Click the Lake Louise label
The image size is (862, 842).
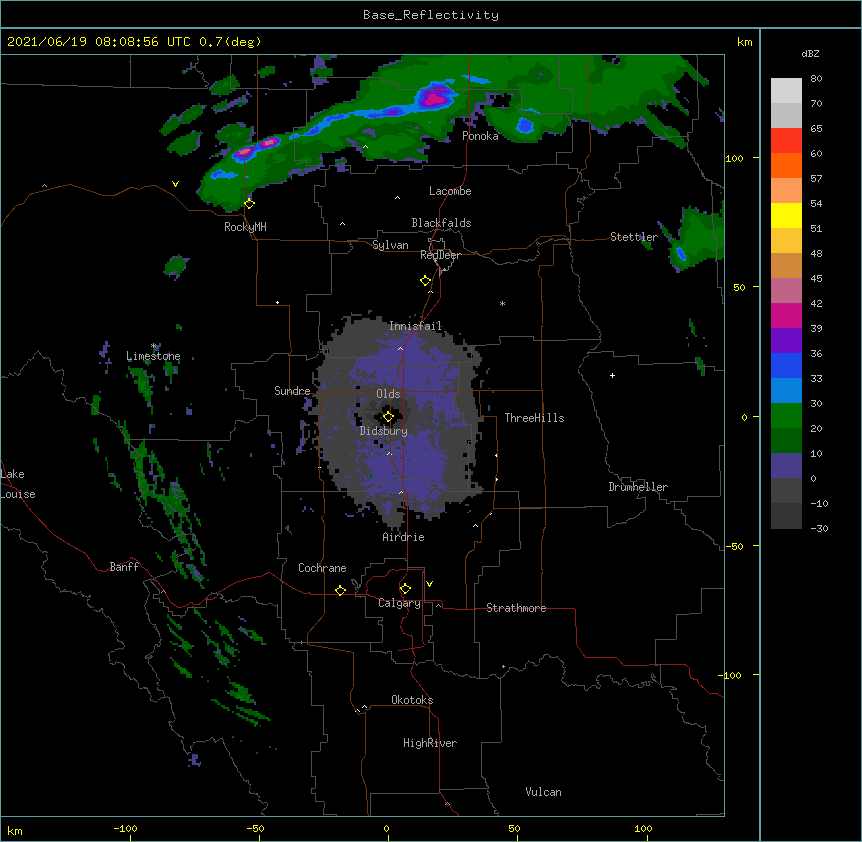click(x=17, y=484)
